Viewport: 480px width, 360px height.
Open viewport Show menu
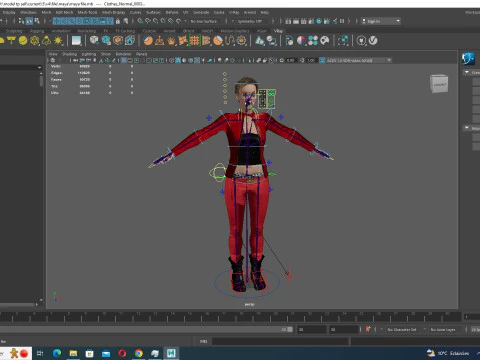click(x=106, y=54)
